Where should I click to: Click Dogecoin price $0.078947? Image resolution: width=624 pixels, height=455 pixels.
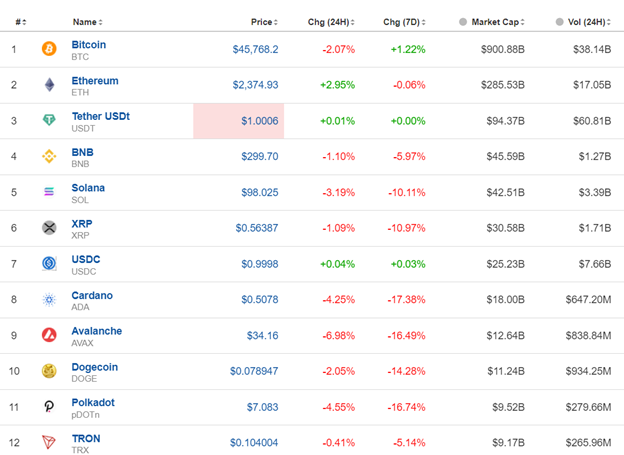(x=254, y=371)
